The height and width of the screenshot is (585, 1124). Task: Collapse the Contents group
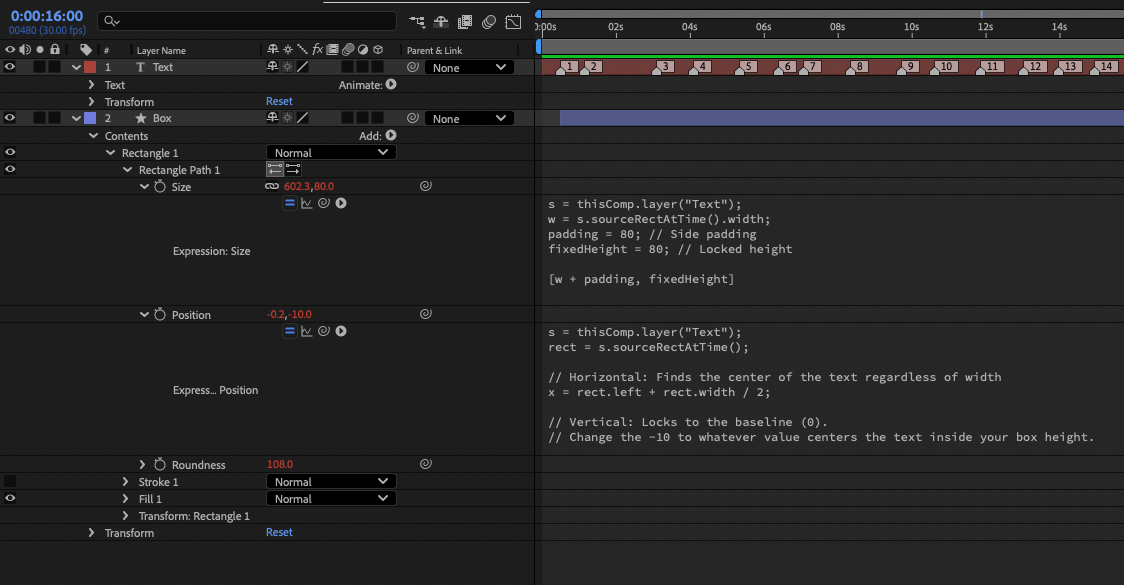coord(93,136)
